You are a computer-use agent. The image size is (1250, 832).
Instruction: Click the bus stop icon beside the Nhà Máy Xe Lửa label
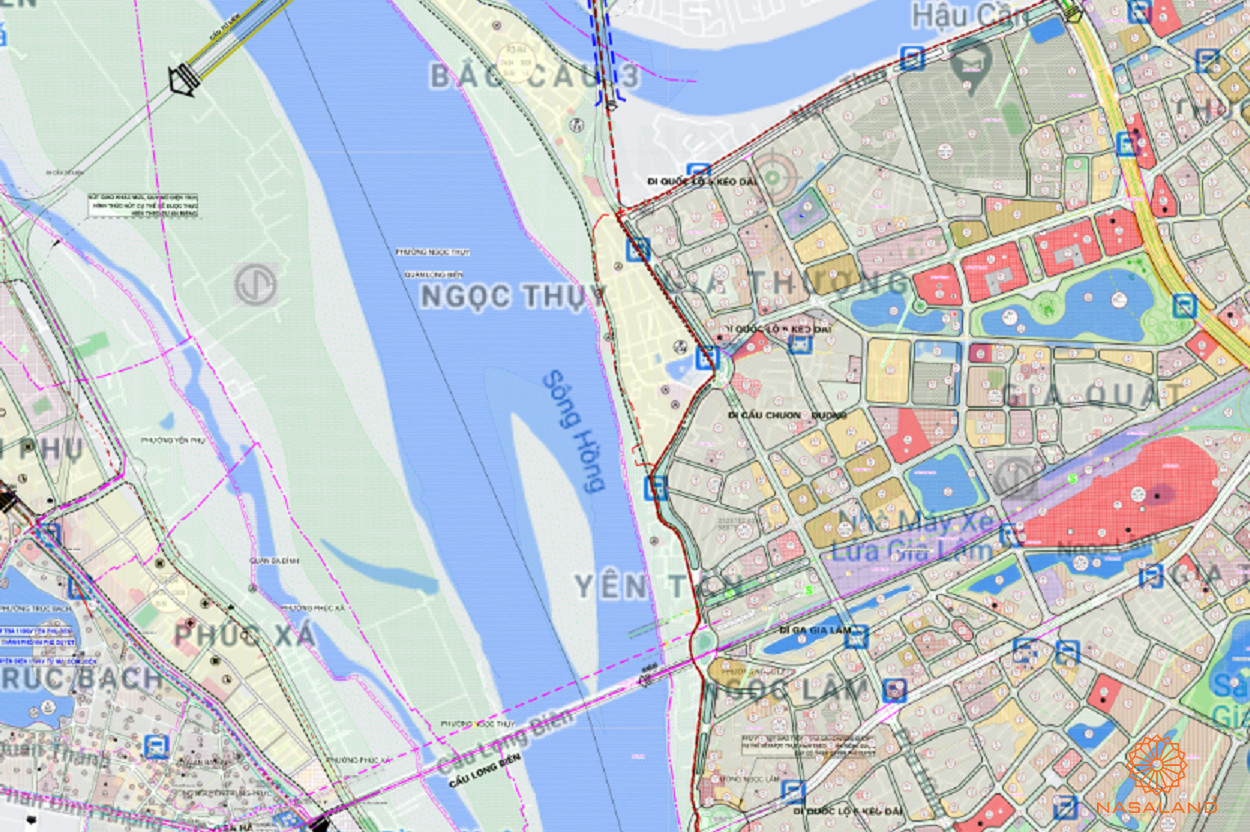coord(1011,534)
